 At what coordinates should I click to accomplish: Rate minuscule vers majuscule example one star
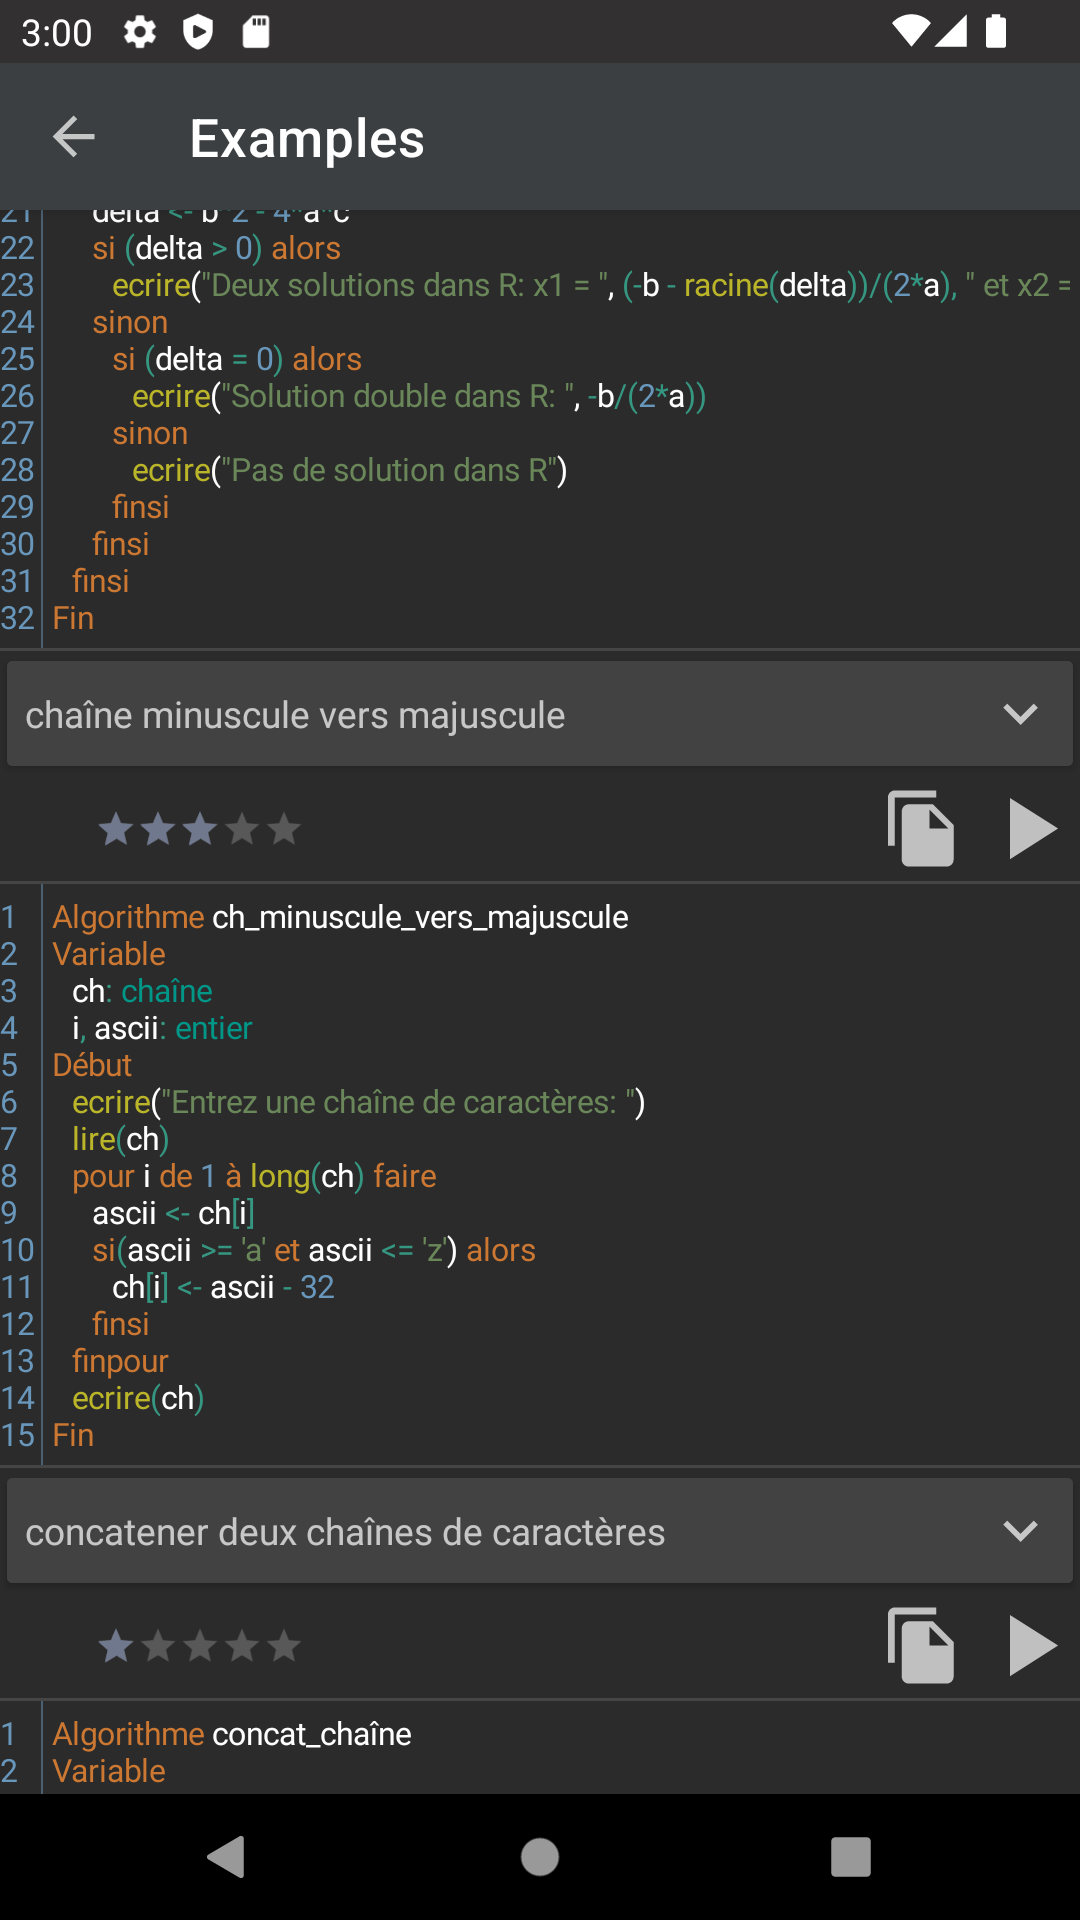[116, 829]
